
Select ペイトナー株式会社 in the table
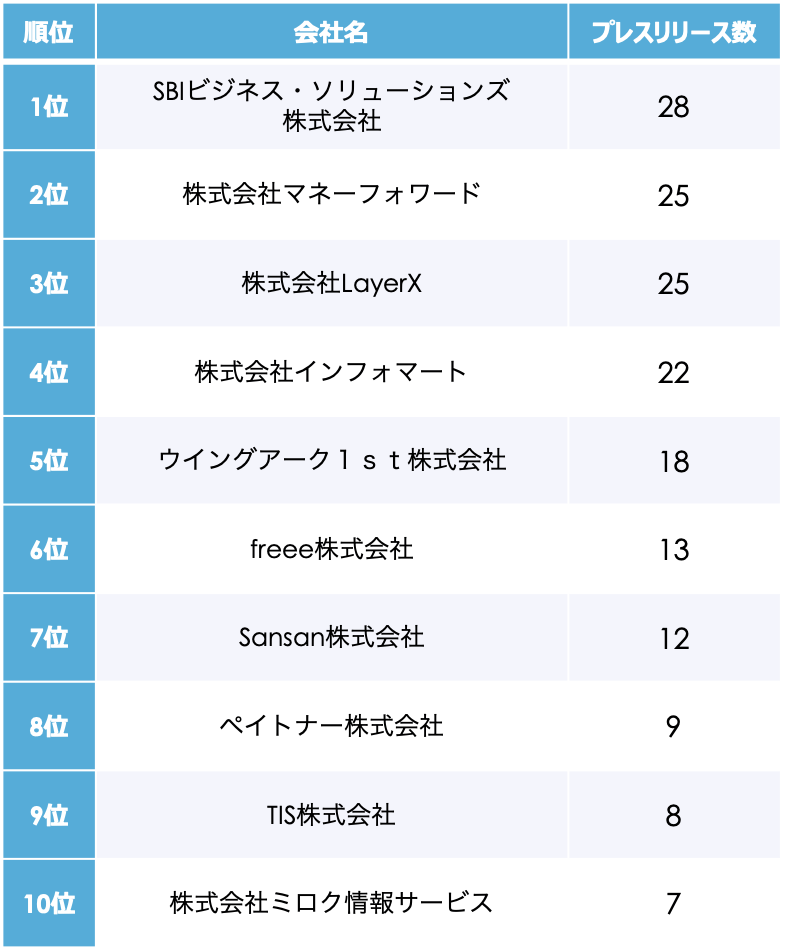(x=331, y=726)
